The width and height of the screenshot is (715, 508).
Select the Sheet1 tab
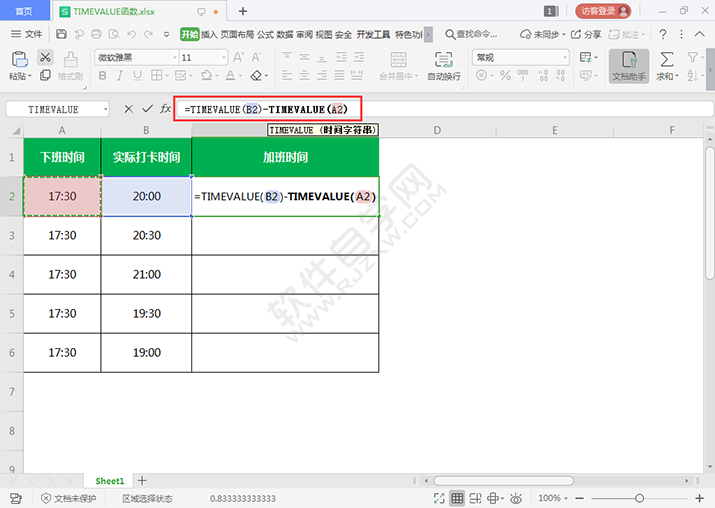(109, 481)
